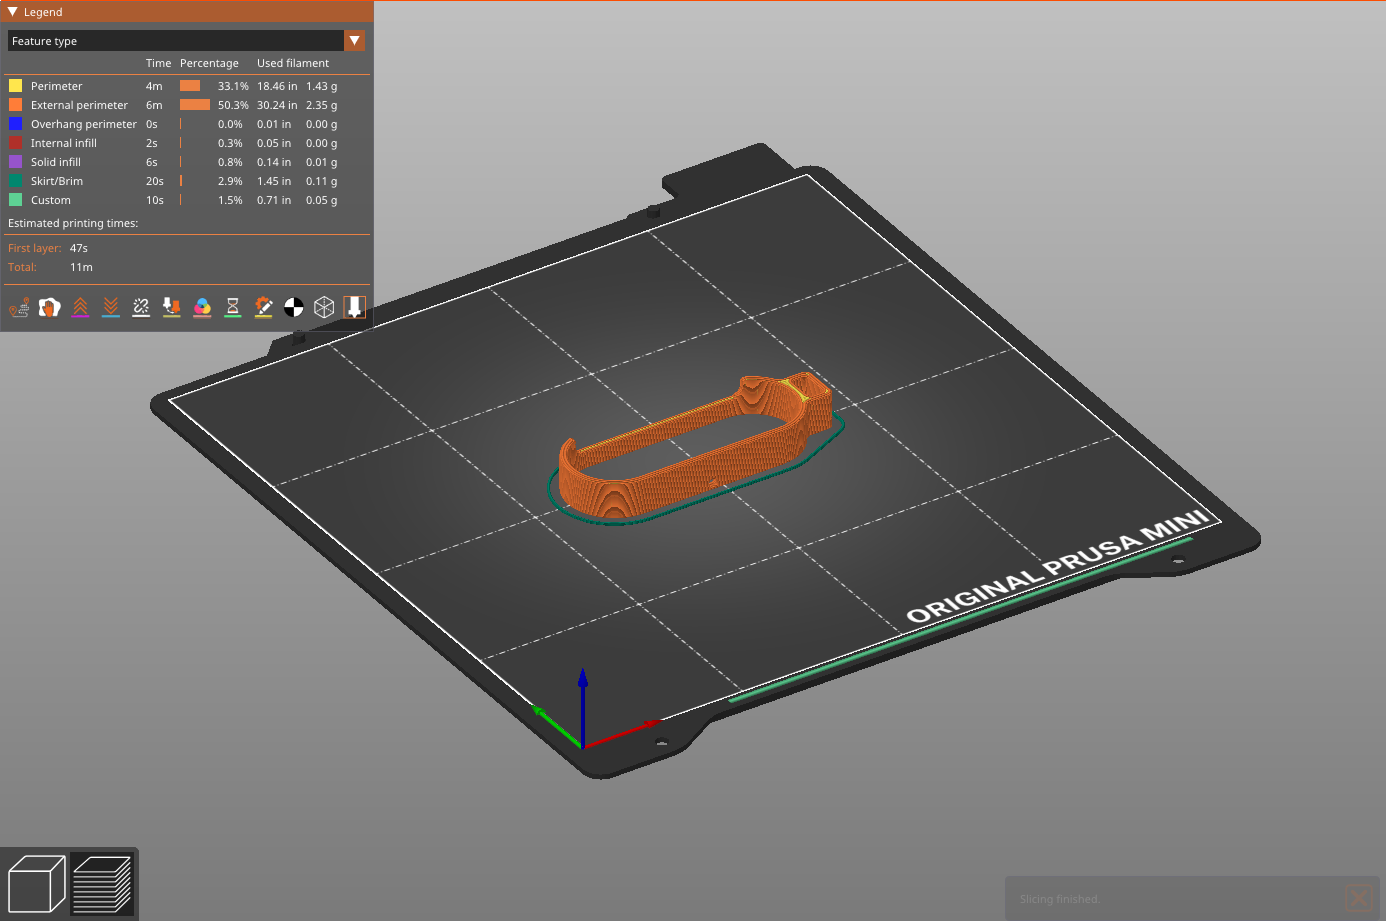Switch to sliced layers preview view
Screen dimensions: 1390x922
(102, 884)
